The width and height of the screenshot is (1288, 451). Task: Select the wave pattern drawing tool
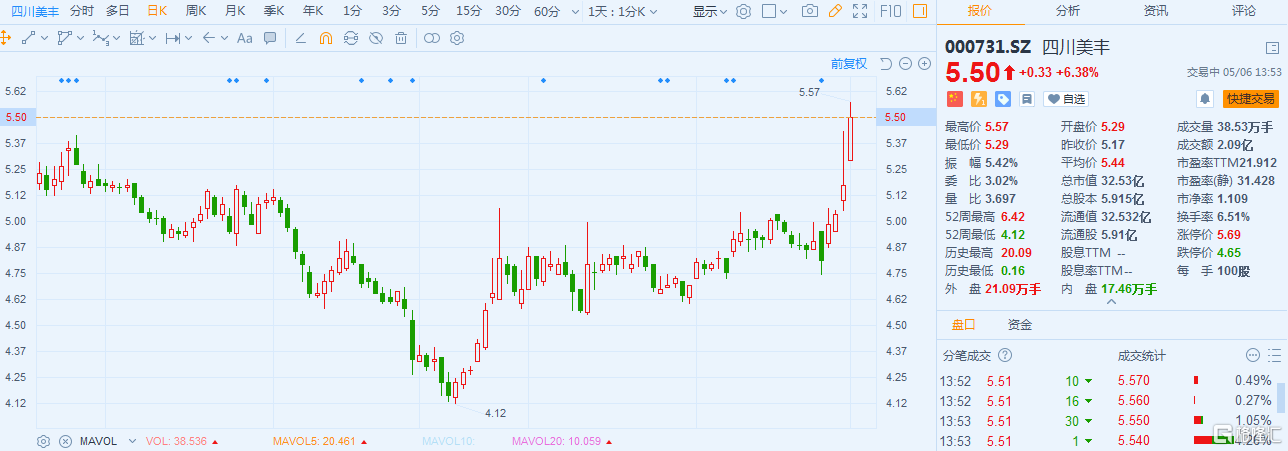coord(99,38)
